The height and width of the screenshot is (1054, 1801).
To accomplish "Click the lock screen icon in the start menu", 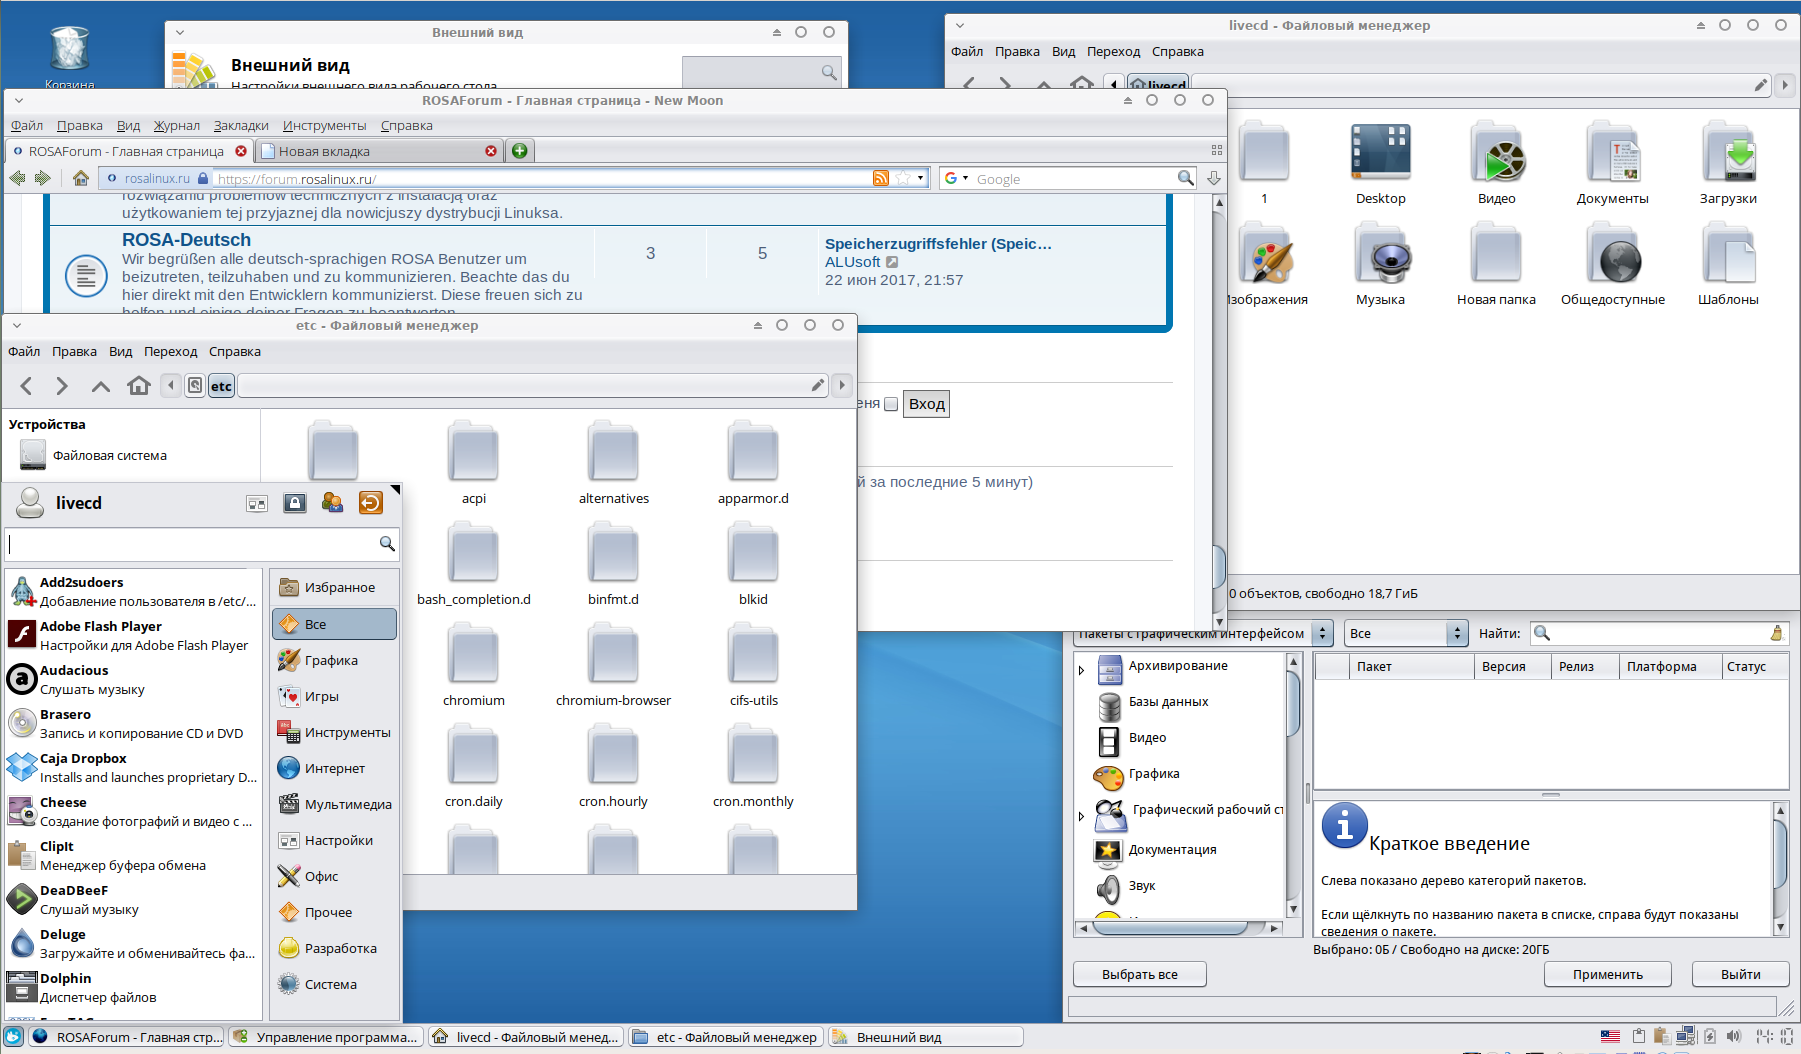I will (294, 503).
